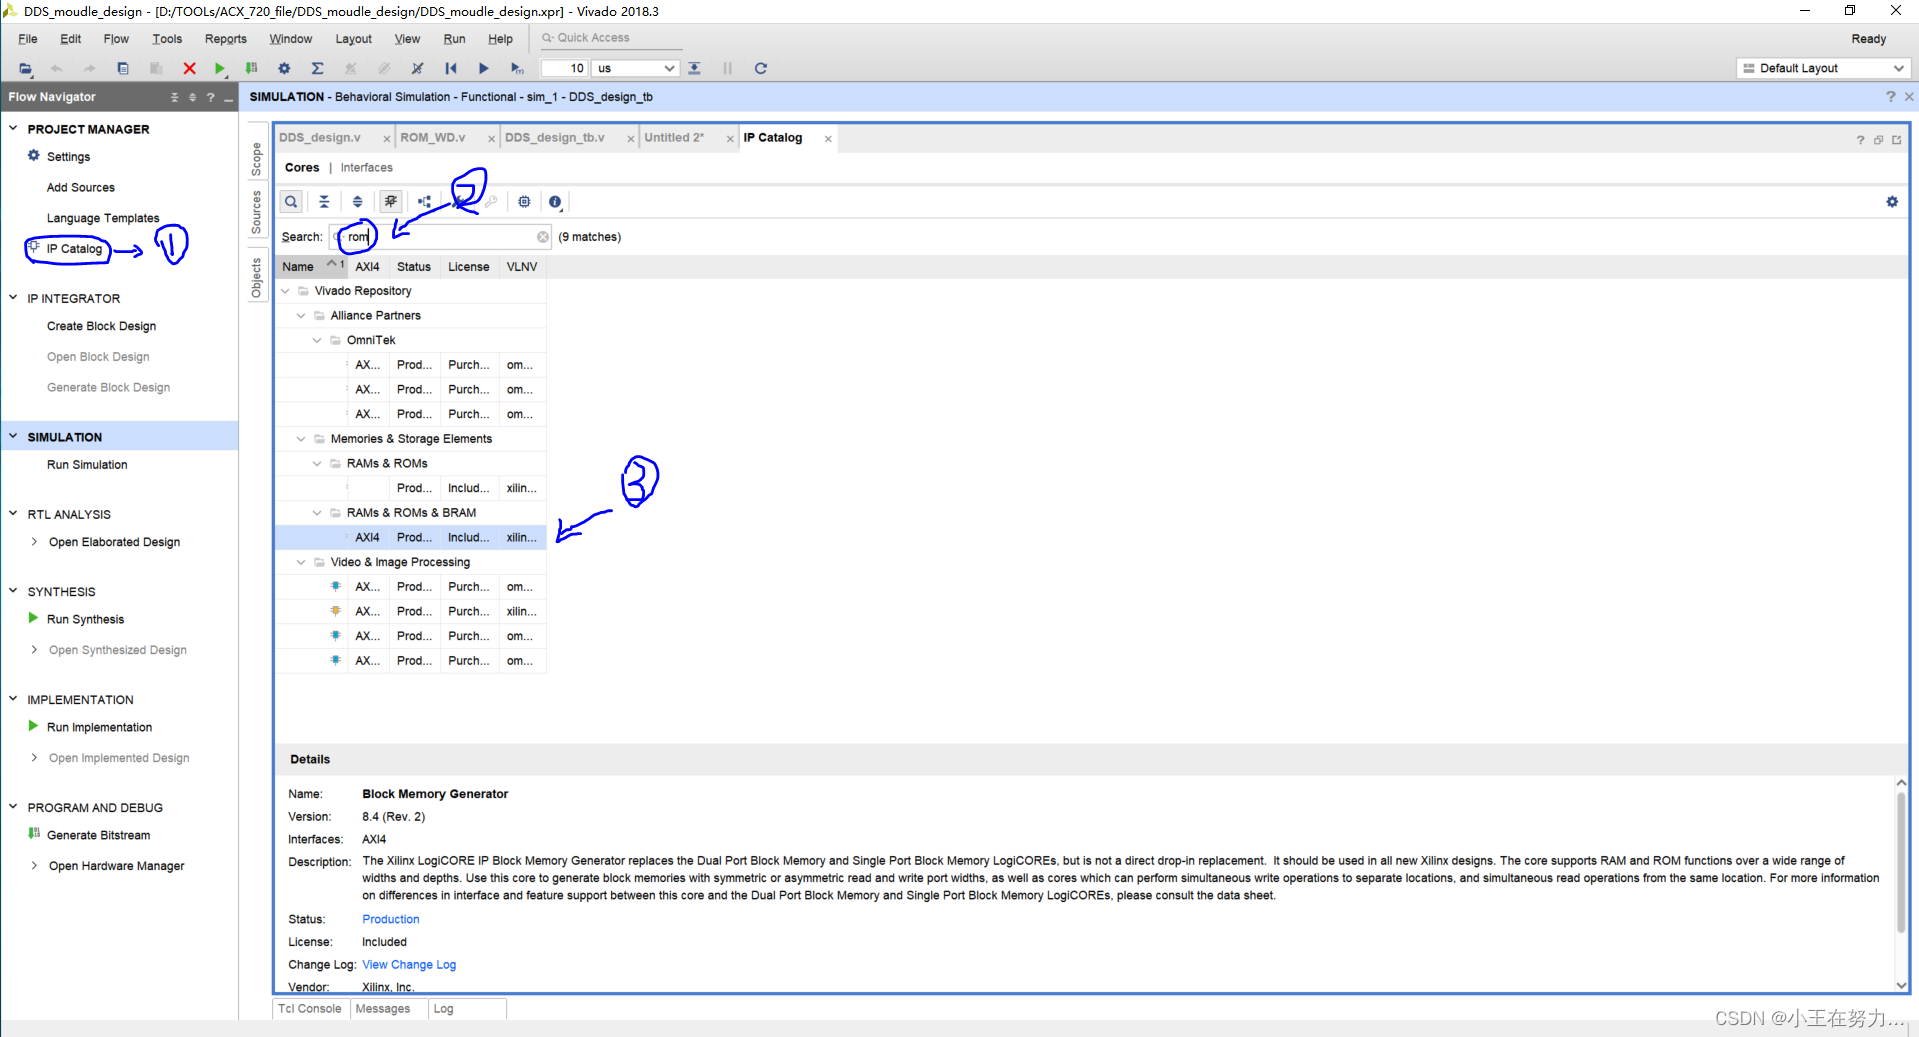This screenshot has width=1919, height=1037.
Task: Click View Change Log link
Action: [409, 965]
